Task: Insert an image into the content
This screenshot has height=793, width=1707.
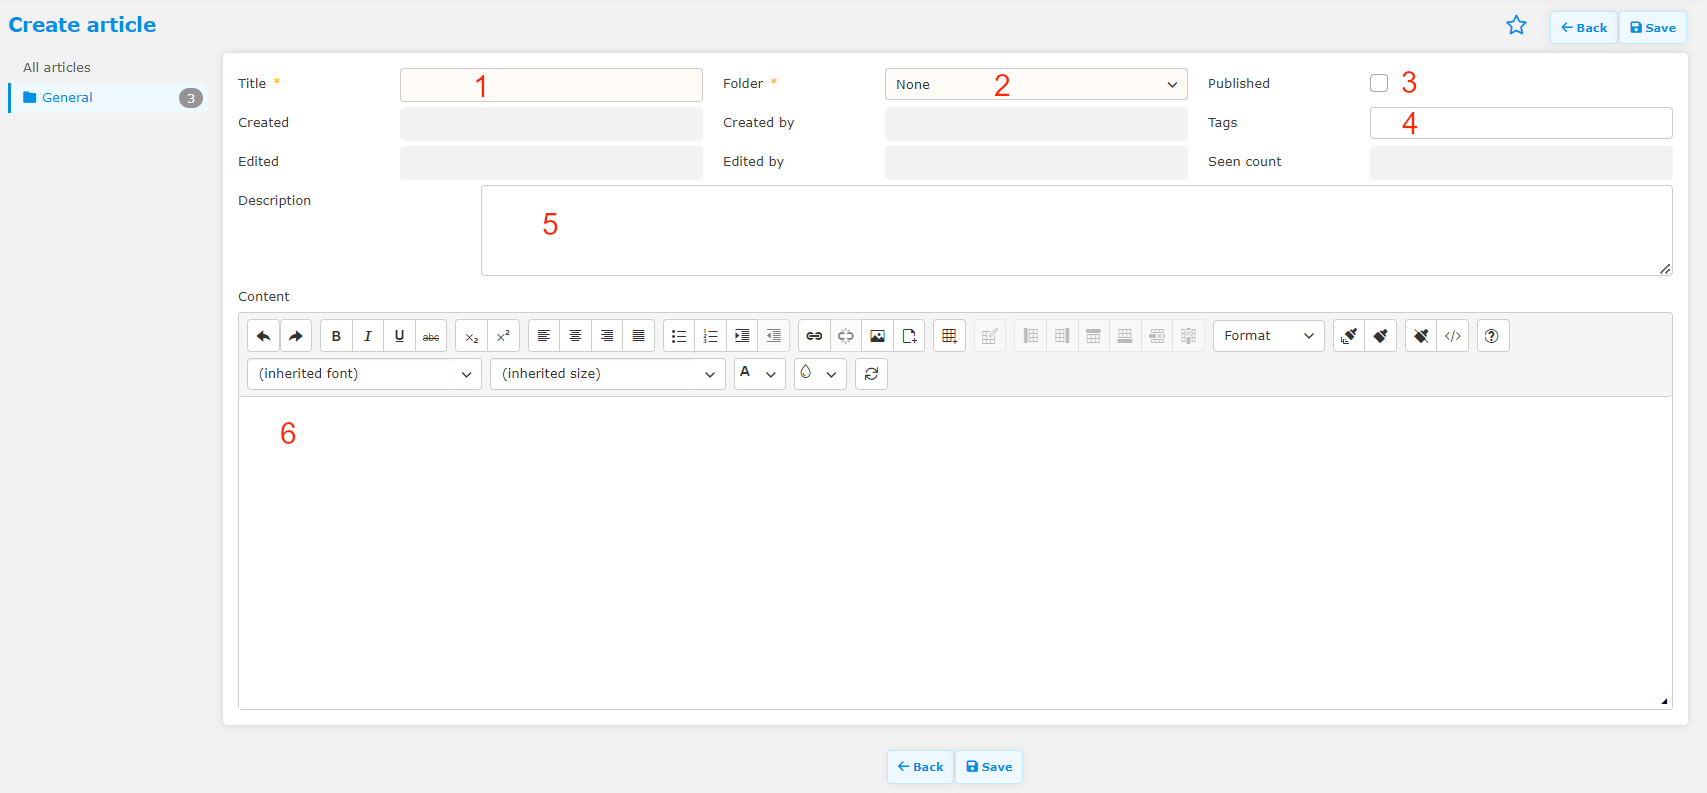Action: pyautogui.click(x=877, y=336)
